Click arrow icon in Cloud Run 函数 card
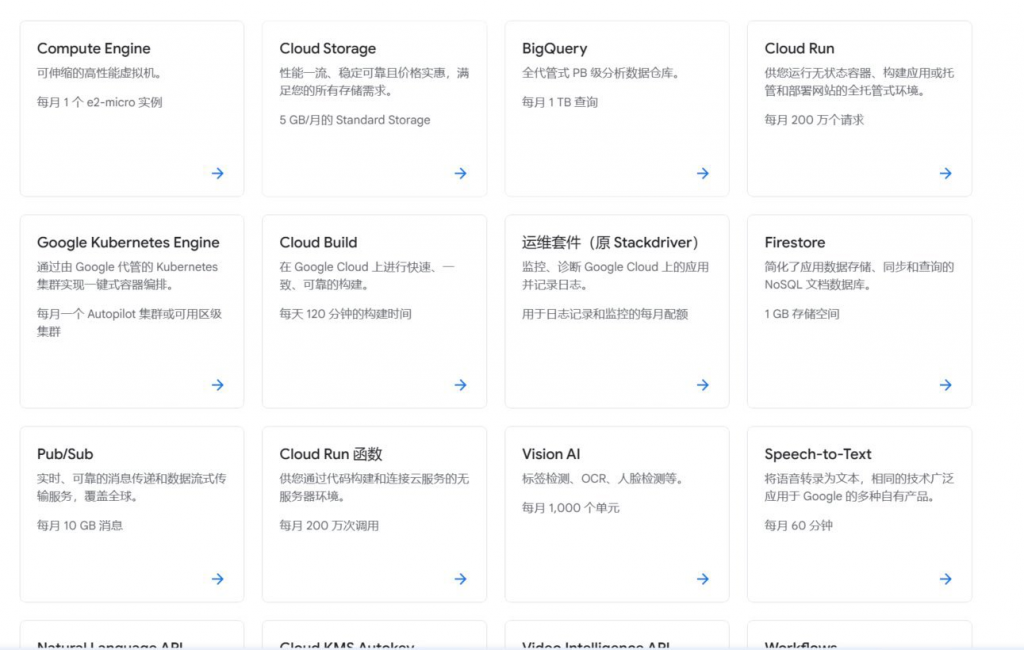 [460, 579]
